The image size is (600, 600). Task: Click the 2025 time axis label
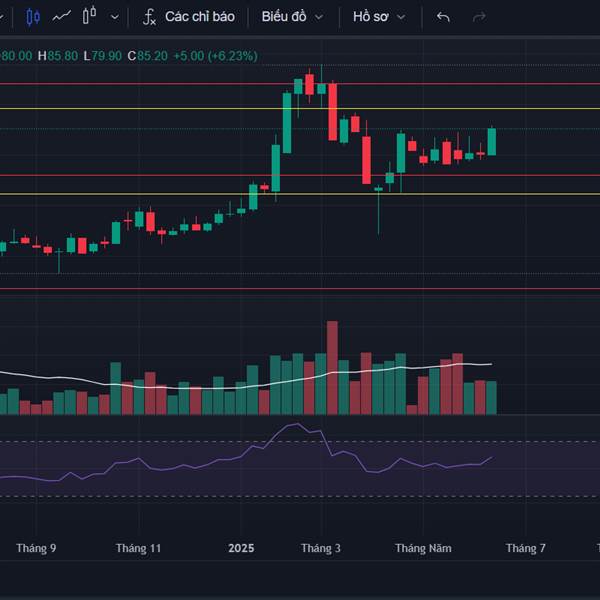click(x=241, y=548)
